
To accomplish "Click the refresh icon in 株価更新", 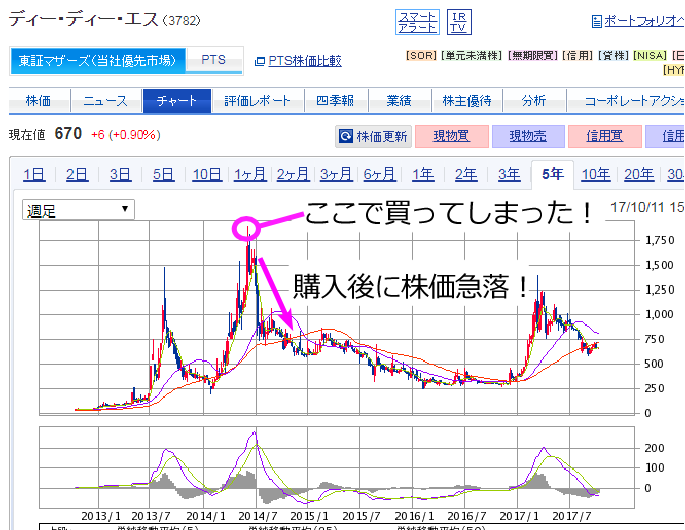I will (346, 136).
